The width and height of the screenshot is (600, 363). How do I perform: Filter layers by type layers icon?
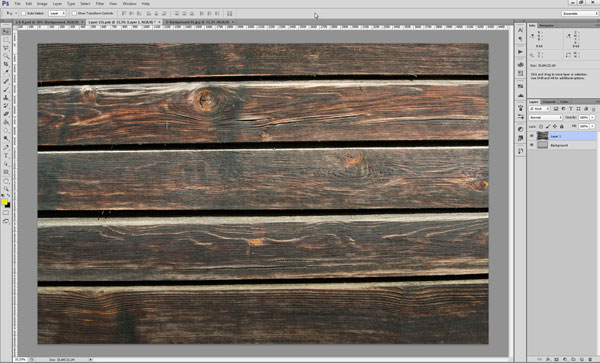coord(571,109)
